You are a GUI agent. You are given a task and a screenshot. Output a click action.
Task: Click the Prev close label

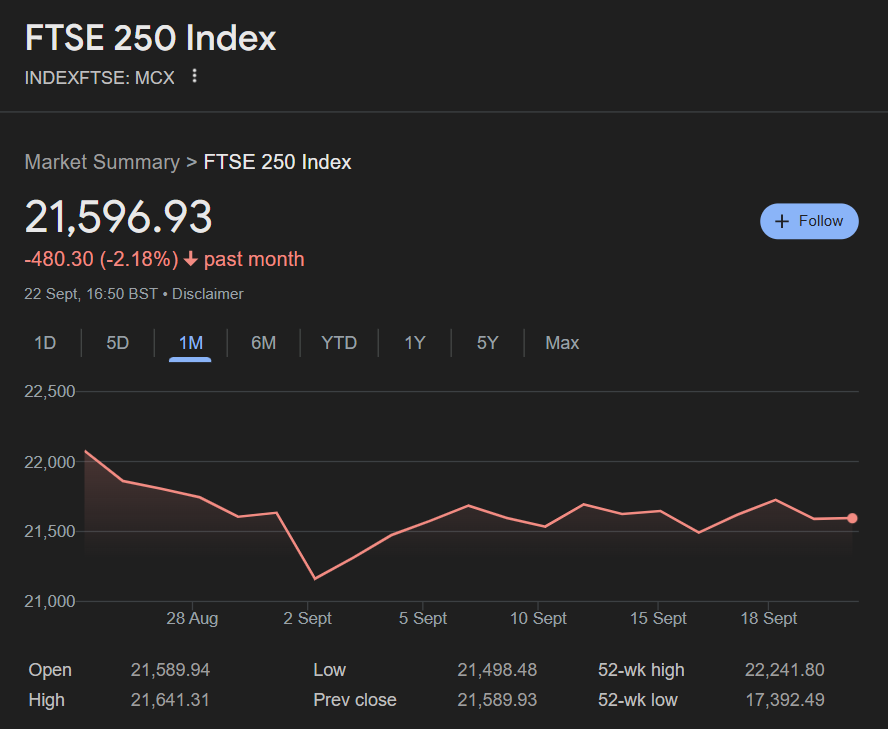click(355, 700)
